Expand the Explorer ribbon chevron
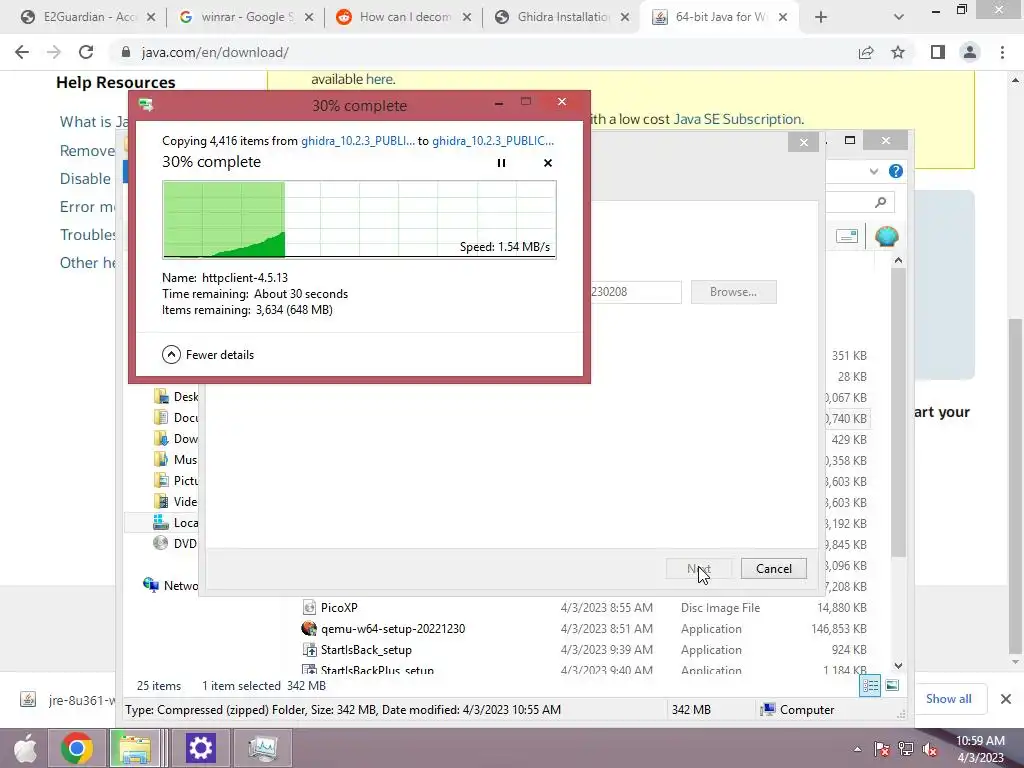This screenshot has width=1024, height=768. pyautogui.click(x=874, y=171)
